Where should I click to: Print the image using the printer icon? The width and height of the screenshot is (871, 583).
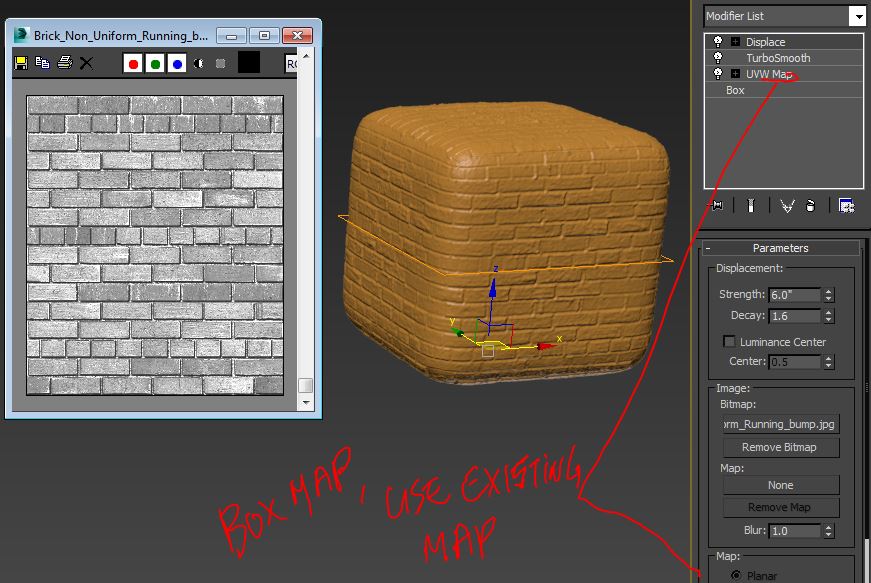tap(65, 62)
